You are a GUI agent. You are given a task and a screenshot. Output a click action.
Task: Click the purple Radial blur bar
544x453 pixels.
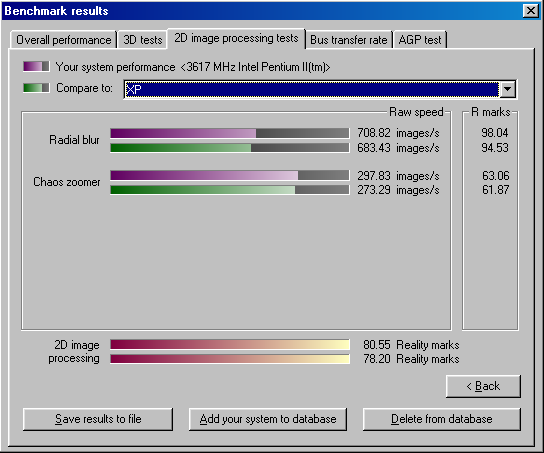230,133
